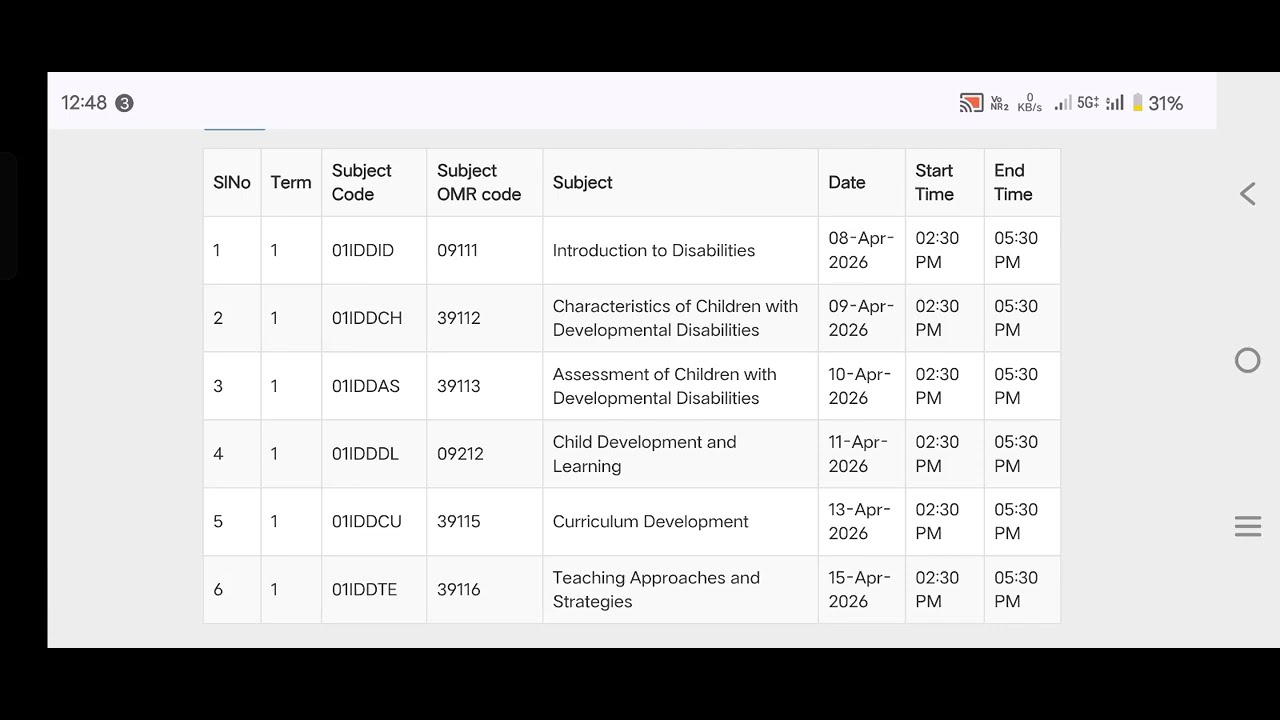Screen dimensions: 1280x720
Task: Select subject code 01IDDCH
Action: (367, 318)
